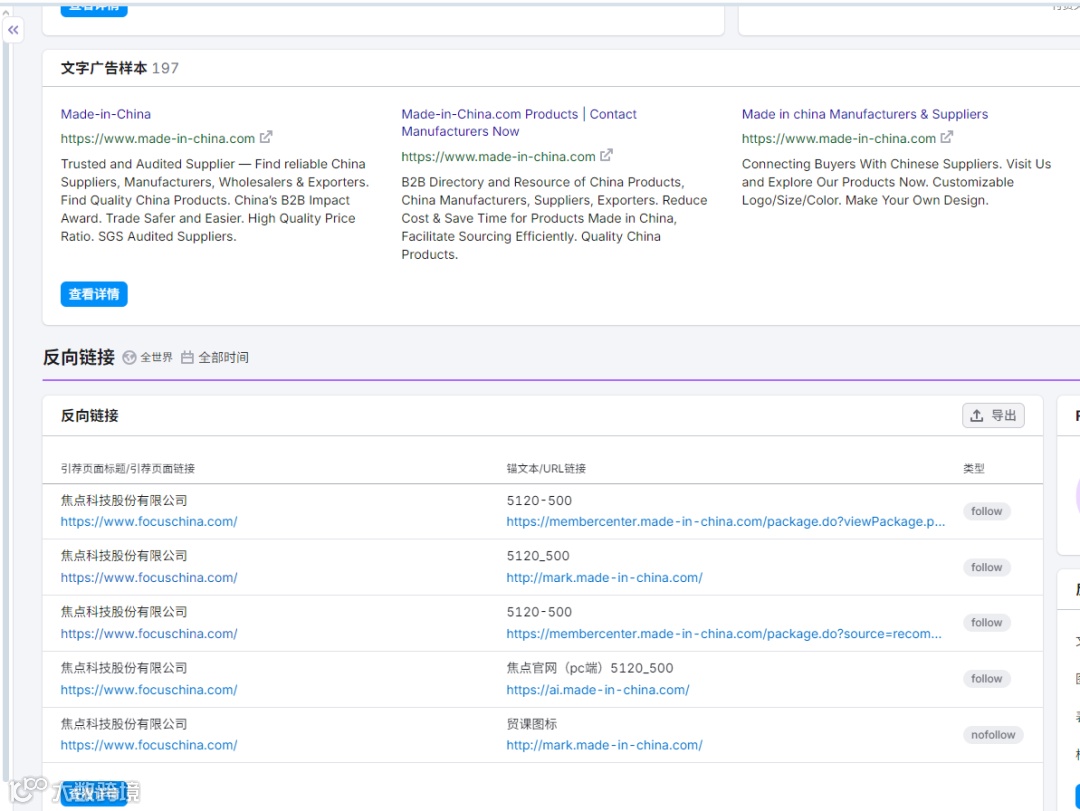Select the 全世界 region filter label

coord(156,358)
